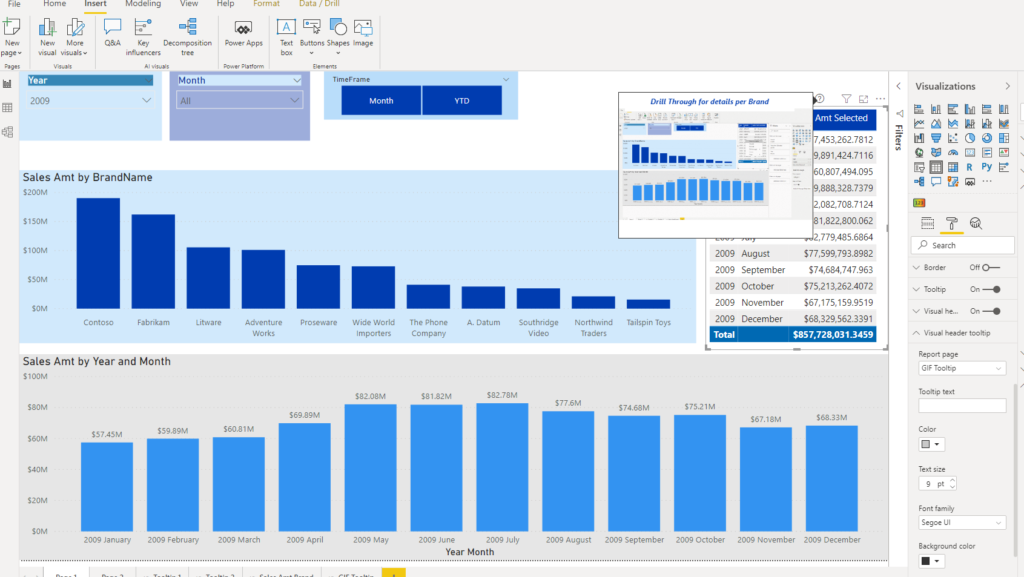The height and width of the screenshot is (577, 1024).
Task: Choose Treemap visualization
Action: pyautogui.click(x=1004, y=138)
